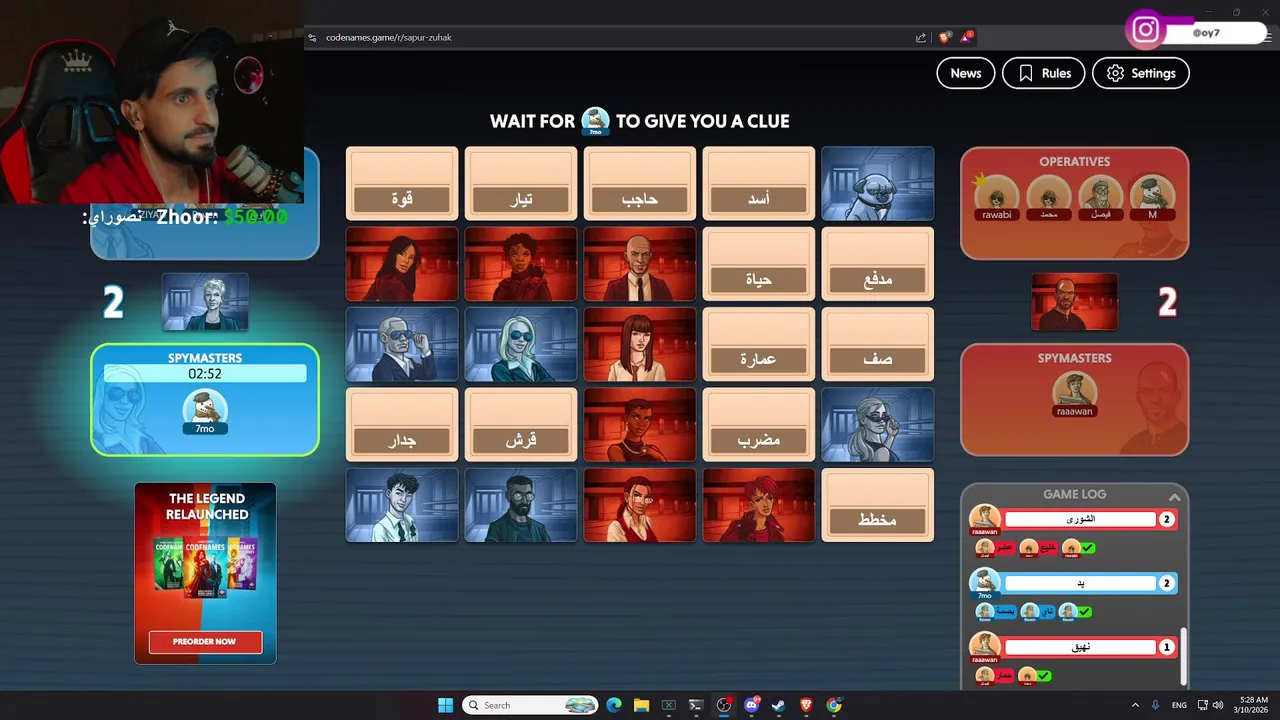Select the word card مدفع
The height and width of the screenshot is (720, 1280).
point(878,264)
